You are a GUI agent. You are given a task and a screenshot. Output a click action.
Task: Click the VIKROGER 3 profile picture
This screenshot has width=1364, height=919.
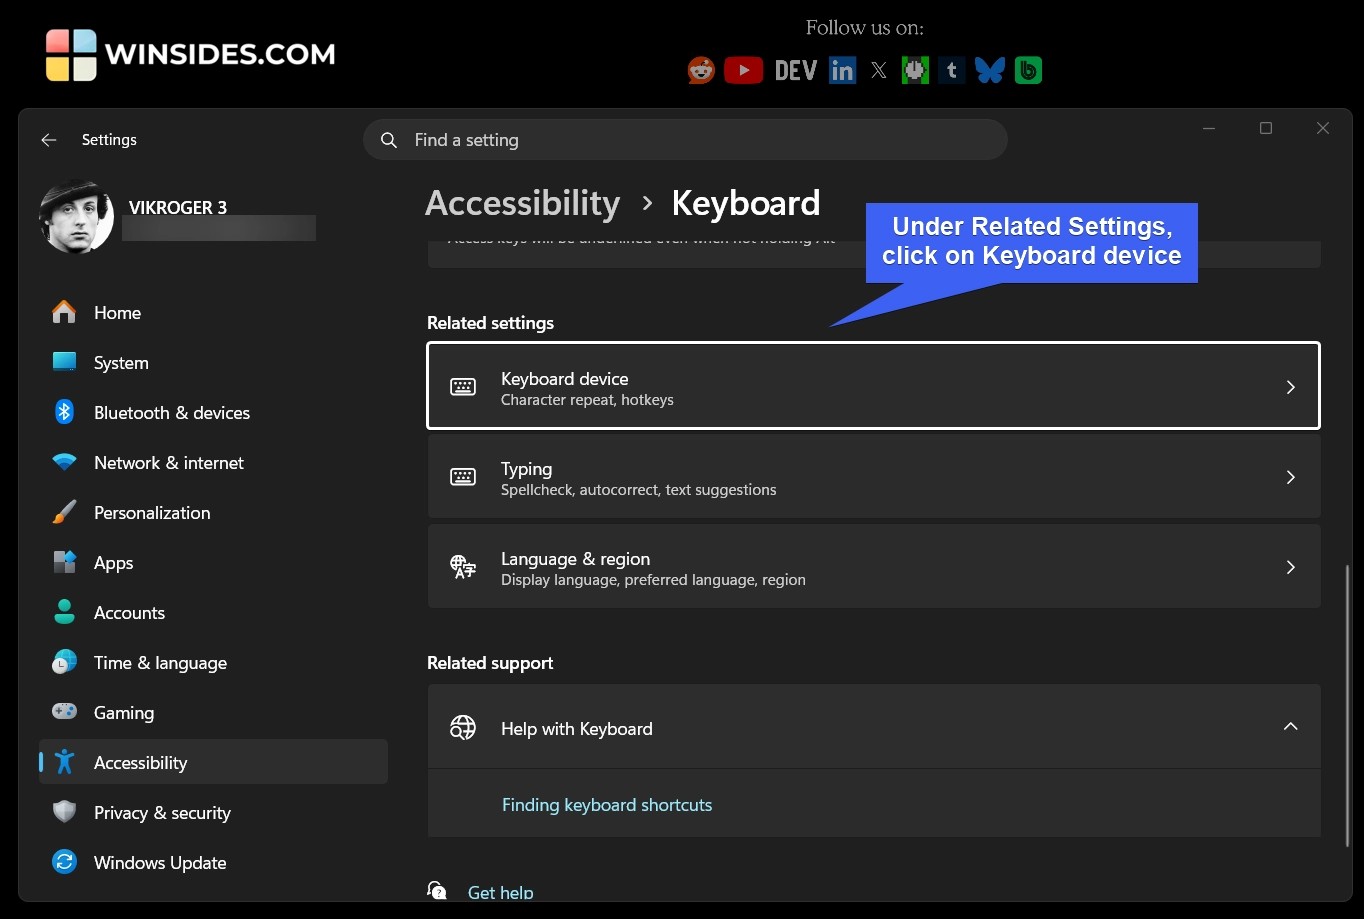(x=76, y=217)
